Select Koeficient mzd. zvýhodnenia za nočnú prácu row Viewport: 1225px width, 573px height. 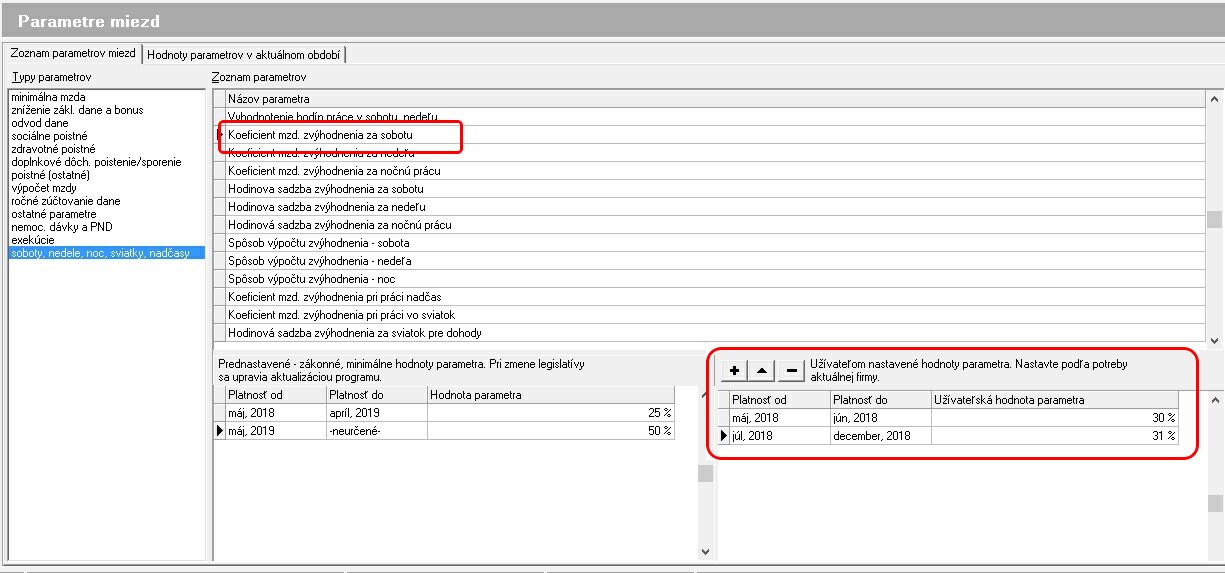coord(715,171)
